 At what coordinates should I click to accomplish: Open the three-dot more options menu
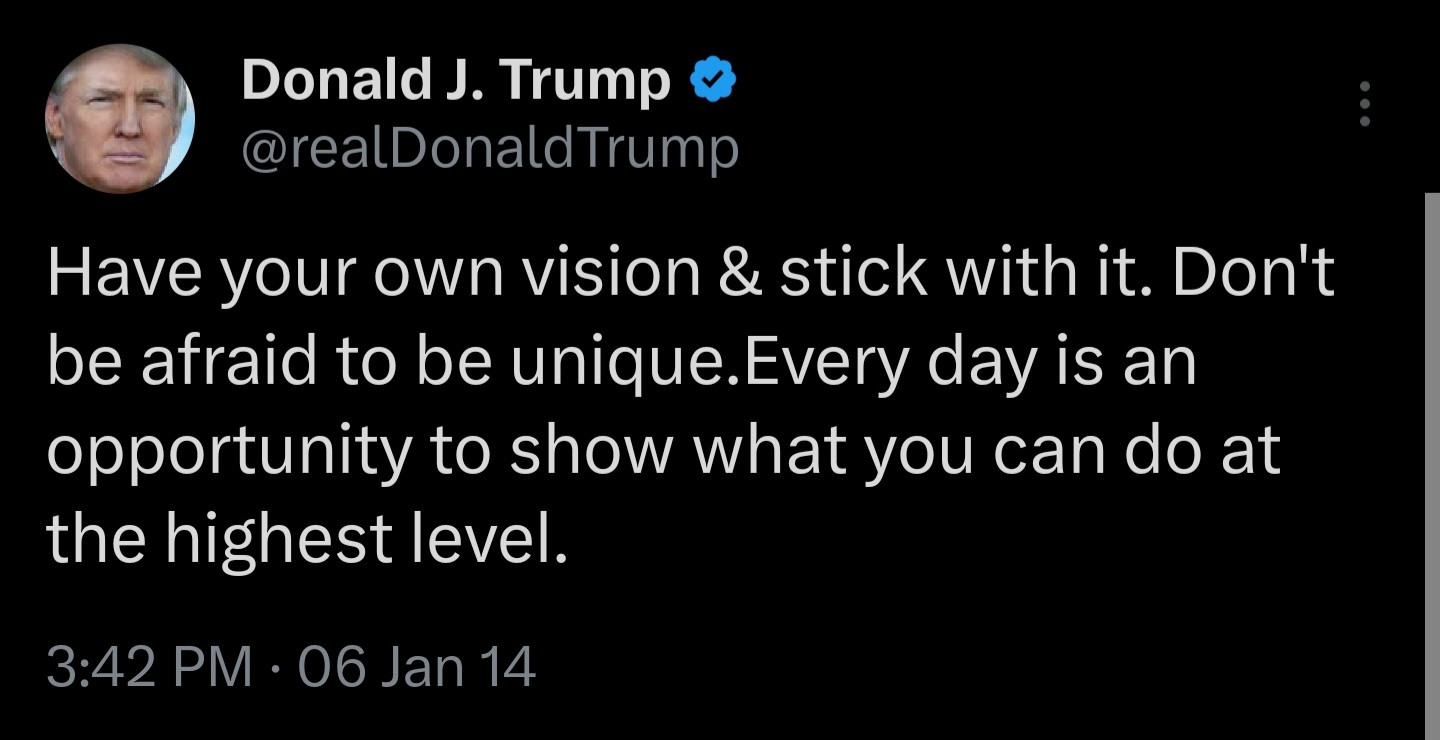click(x=1364, y=104)
